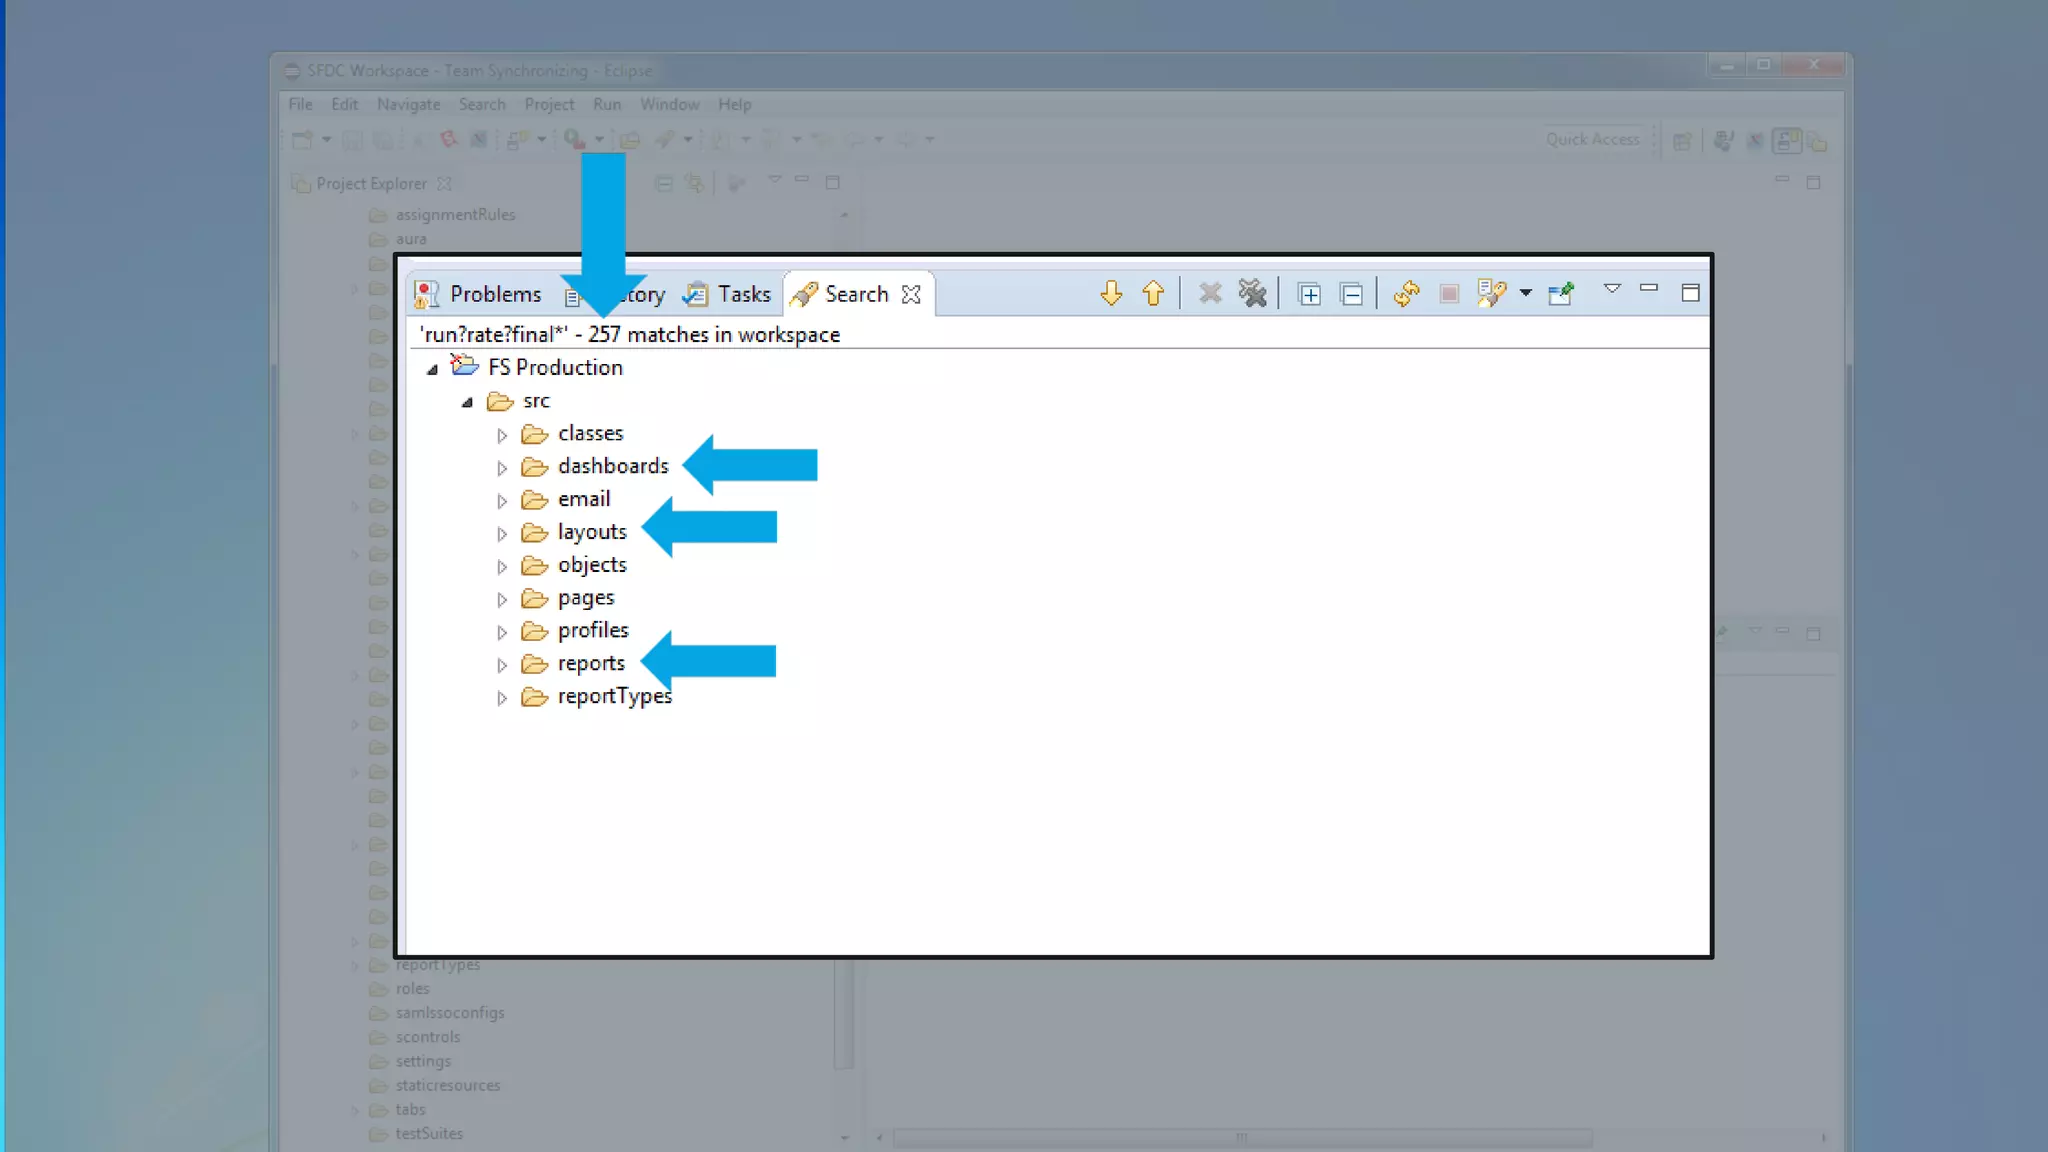Select the layouts folder
The height and width of the screenshot is (1152, 2048).
click(591, 532)
